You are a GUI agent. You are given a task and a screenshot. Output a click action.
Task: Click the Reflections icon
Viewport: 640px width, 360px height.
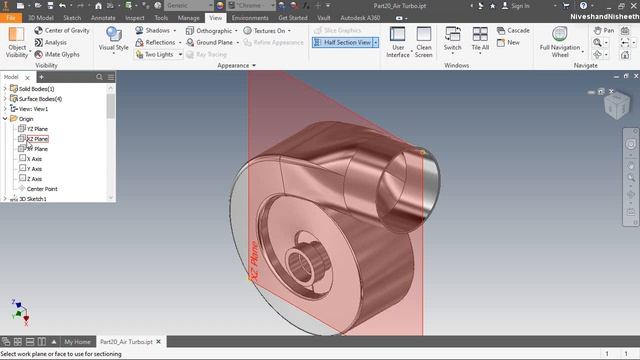(x=139, y=42)
